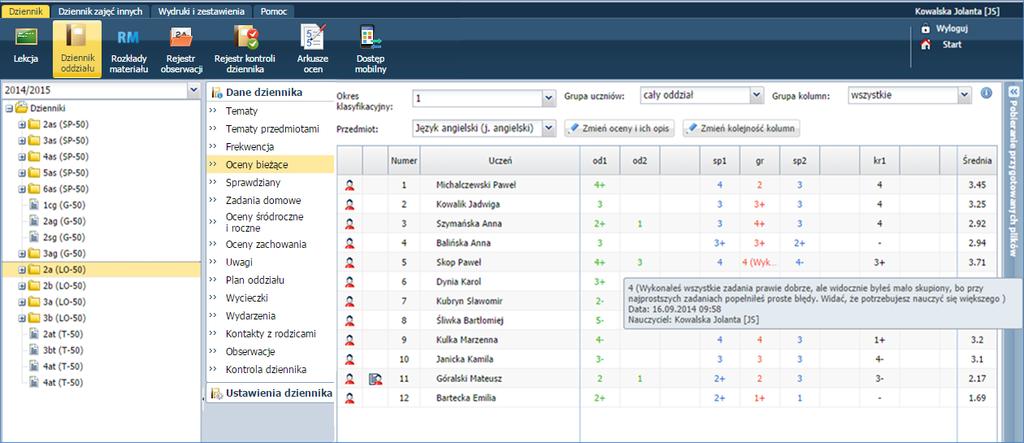Click the Wyloguj padlock icon

coord(925,28)
